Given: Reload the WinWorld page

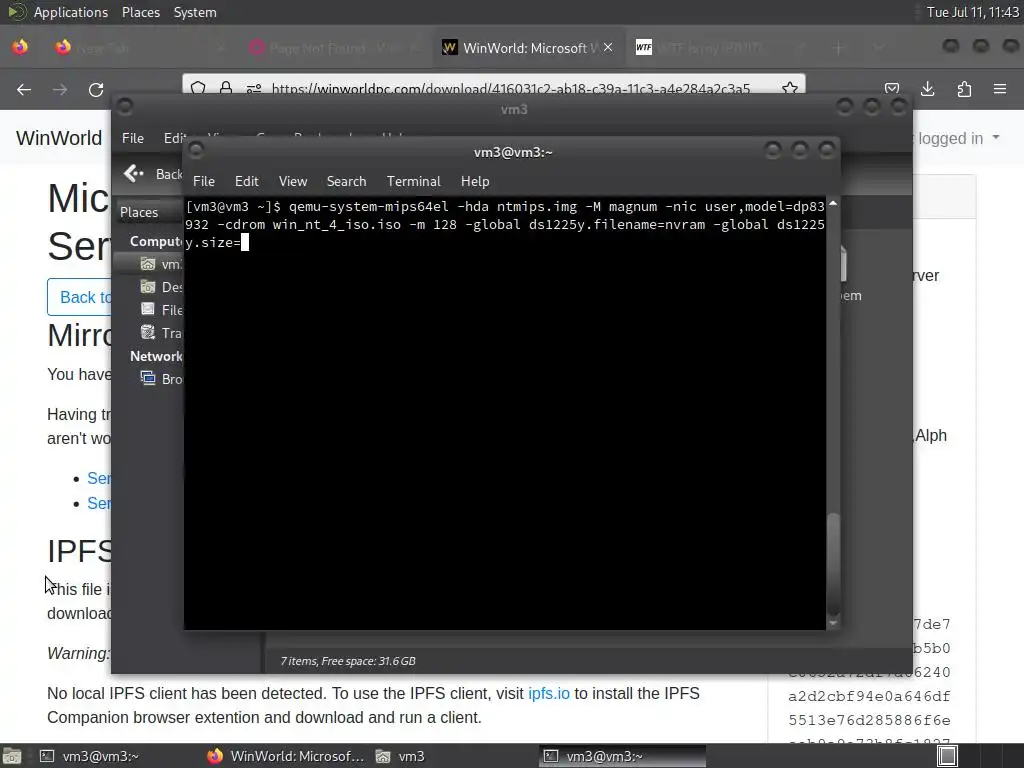Looking at the screenshot, I should click(x=96, y=89).
